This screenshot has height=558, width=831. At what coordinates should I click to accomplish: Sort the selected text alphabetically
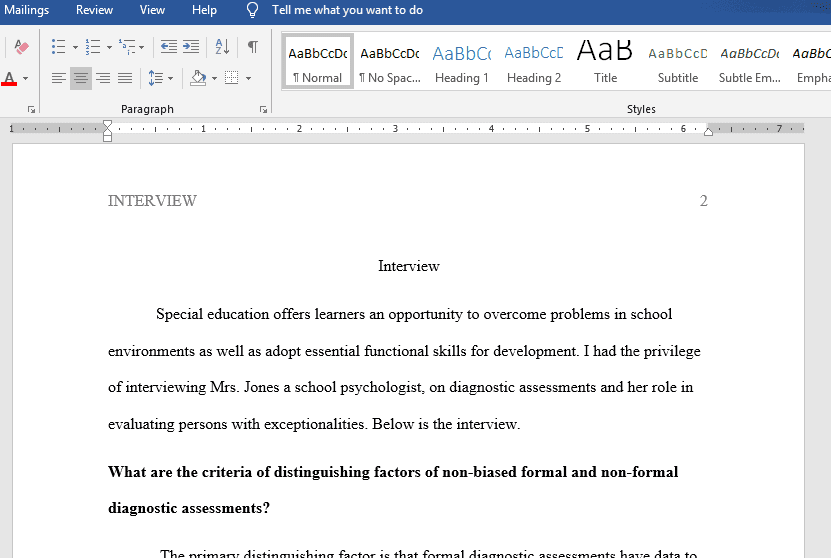(x=222, y=47)
